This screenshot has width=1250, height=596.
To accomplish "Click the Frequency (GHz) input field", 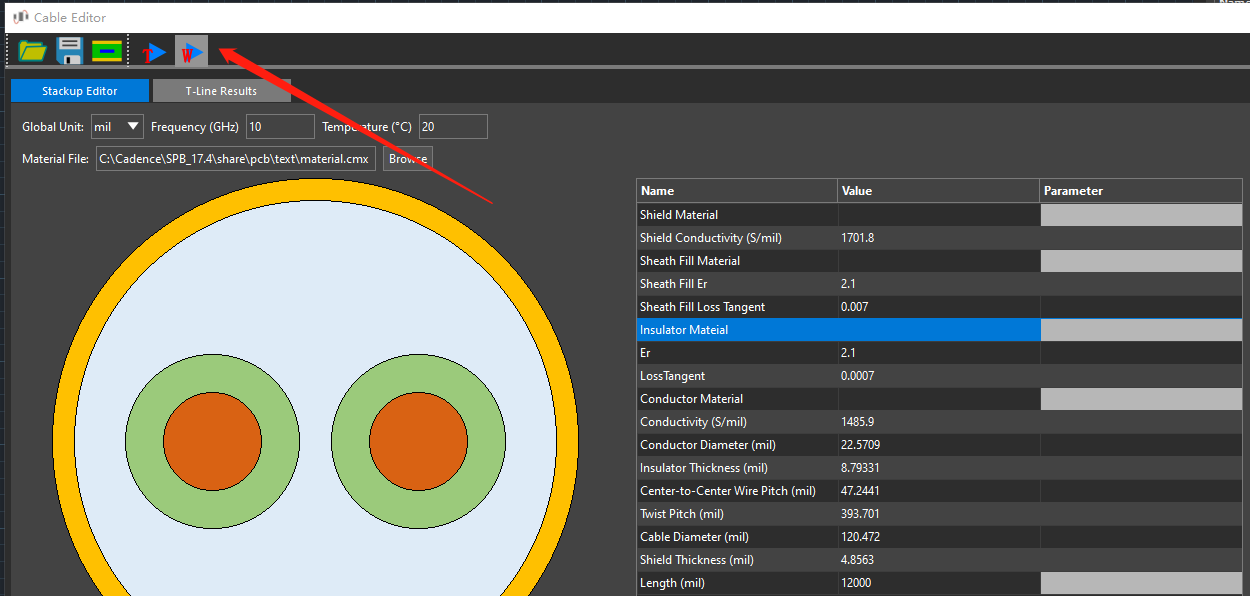I will click(280, 126).
